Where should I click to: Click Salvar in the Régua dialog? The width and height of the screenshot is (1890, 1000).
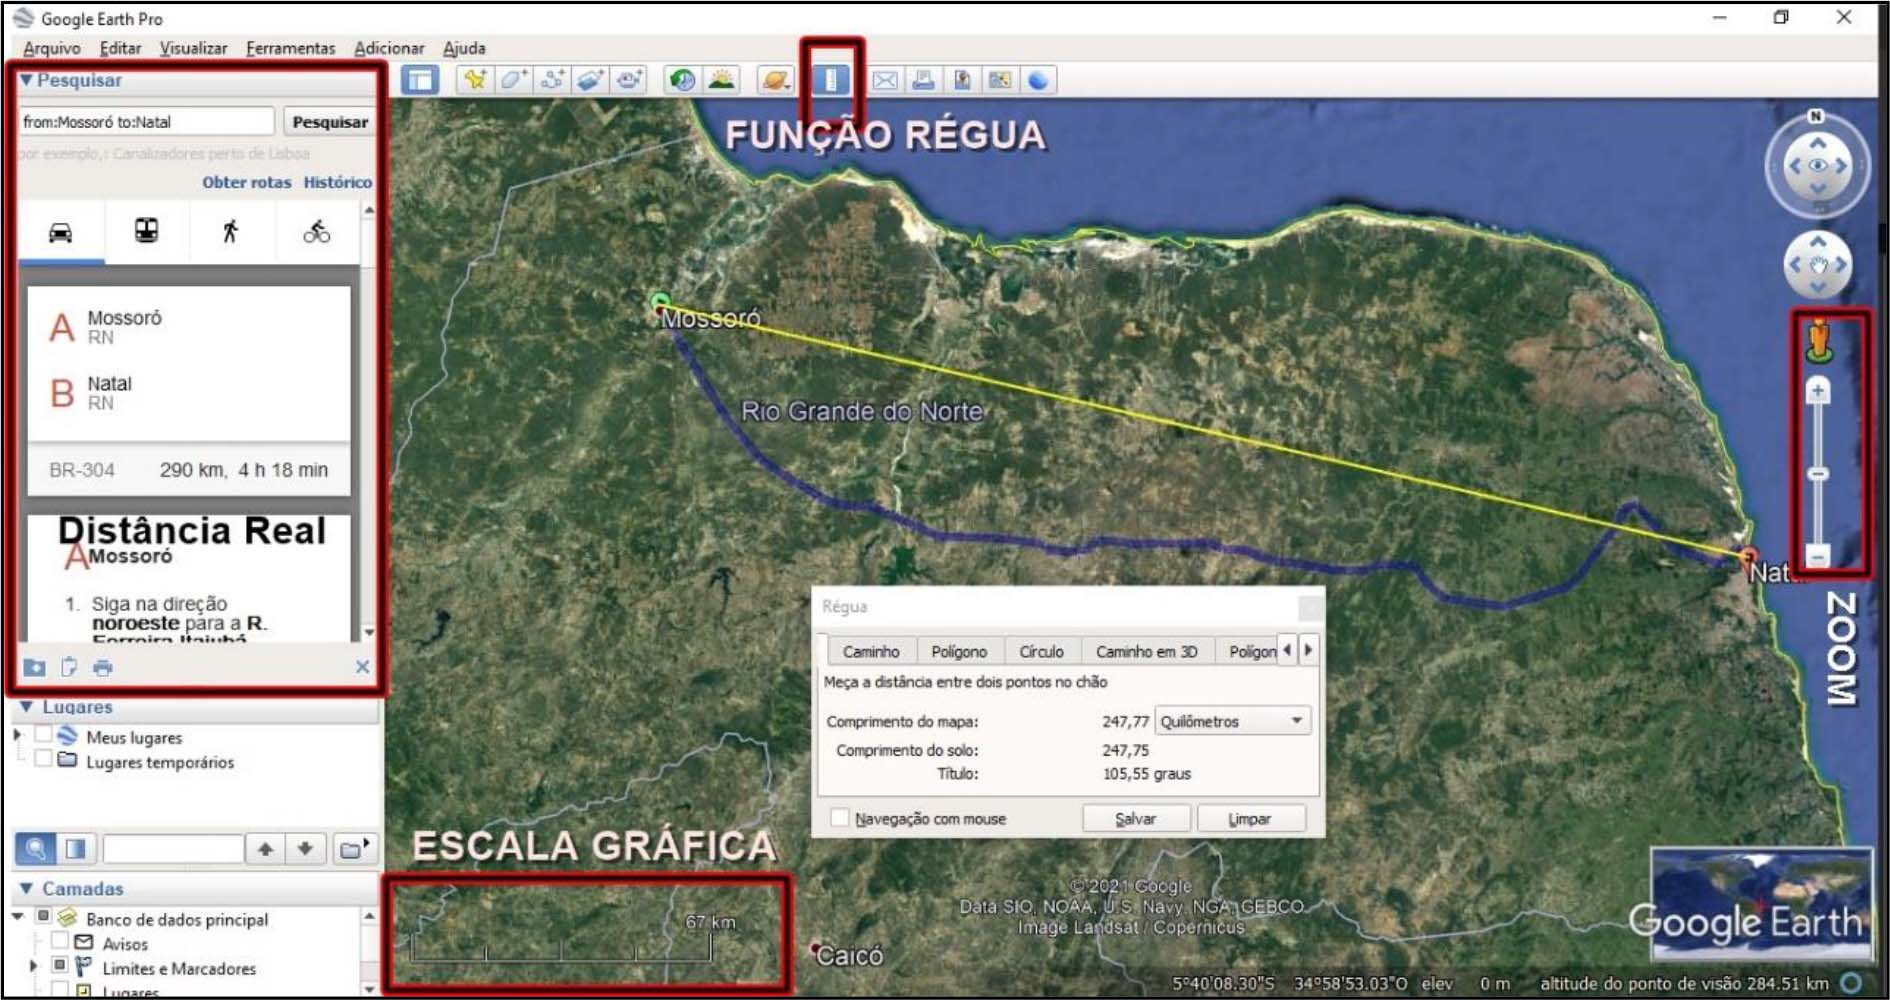[1136, 818]
